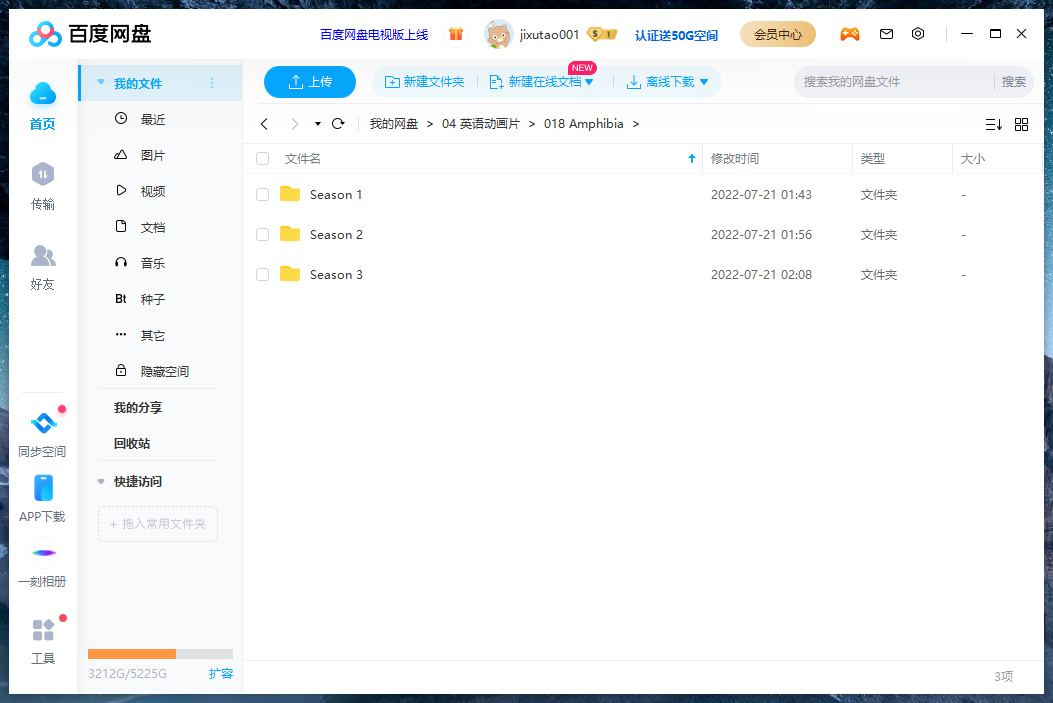Click the Season 3 folder icon
The width and height of the screenshot is (1053, 703).
point(290,274)
